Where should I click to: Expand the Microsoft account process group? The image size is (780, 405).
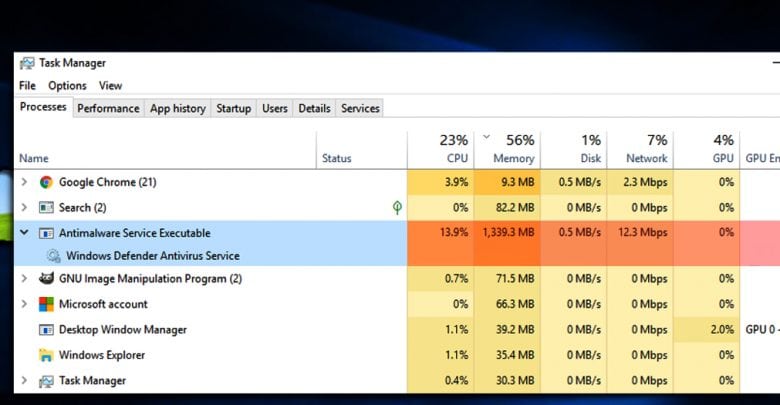(24, 304)
